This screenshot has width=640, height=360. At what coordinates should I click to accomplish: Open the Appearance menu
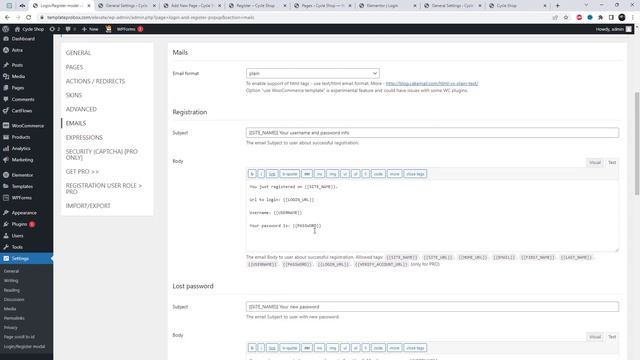click(x=24, y=213)
